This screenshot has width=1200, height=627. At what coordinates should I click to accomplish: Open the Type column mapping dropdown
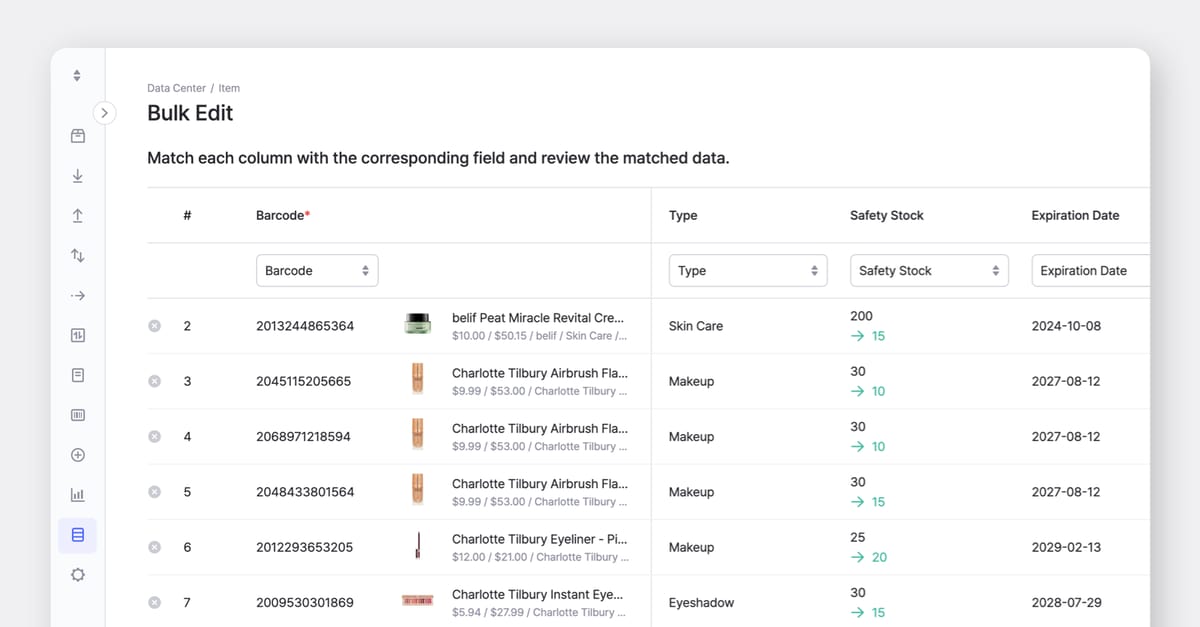[x=748, y=270]
